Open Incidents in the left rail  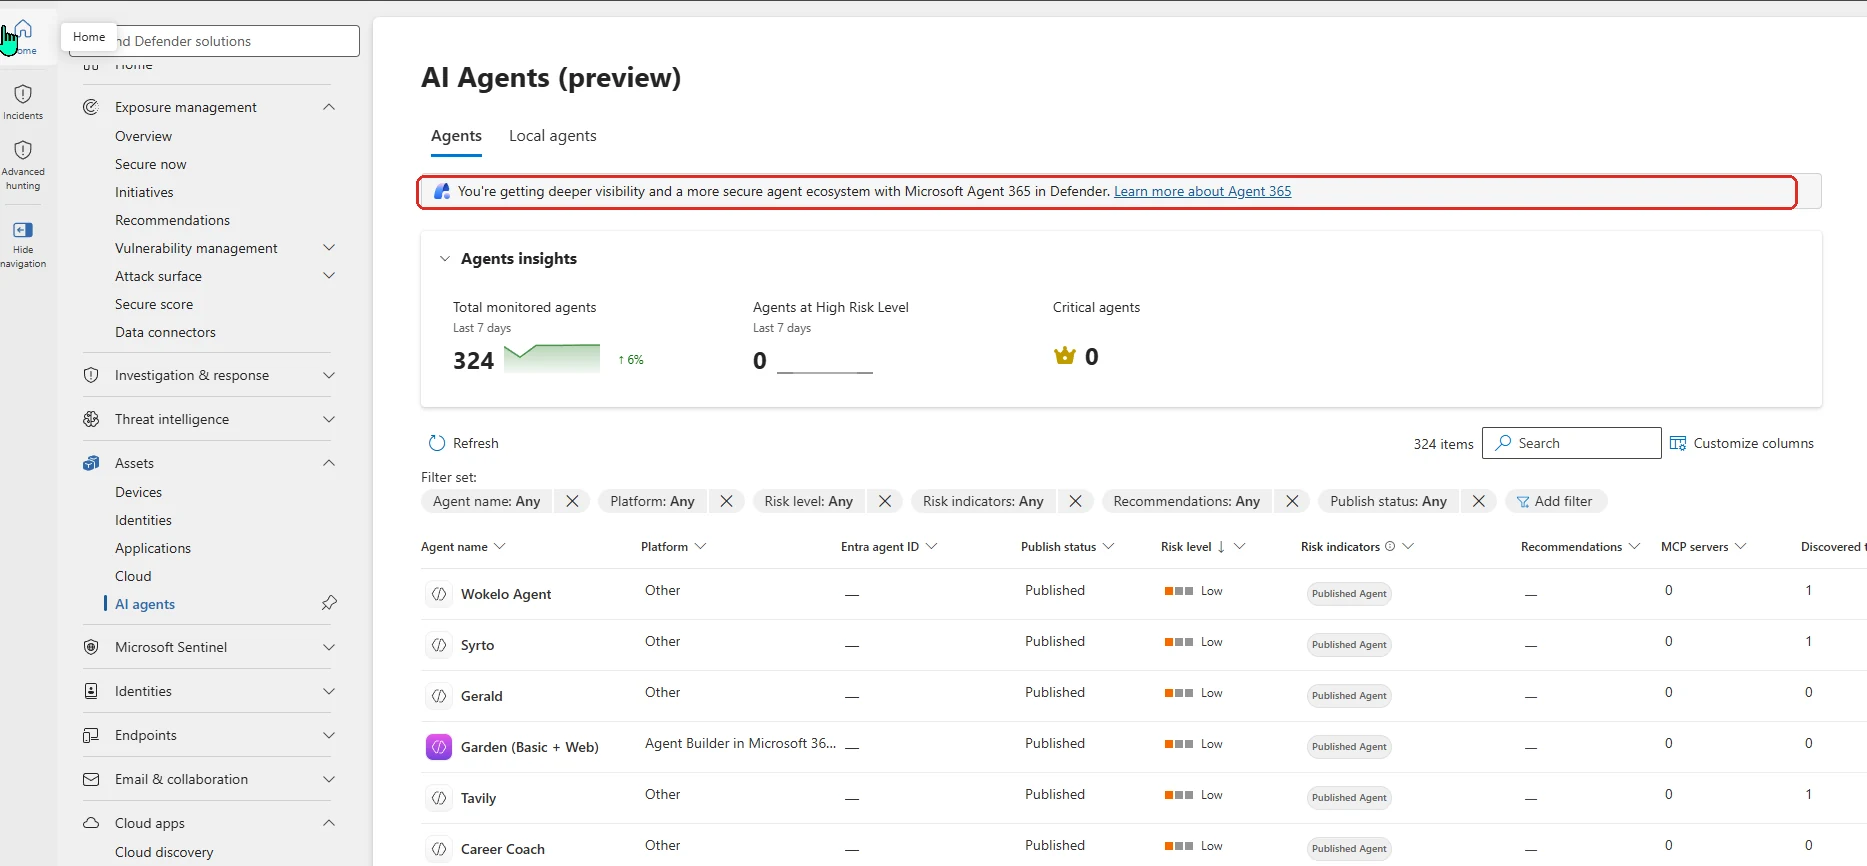23,102
